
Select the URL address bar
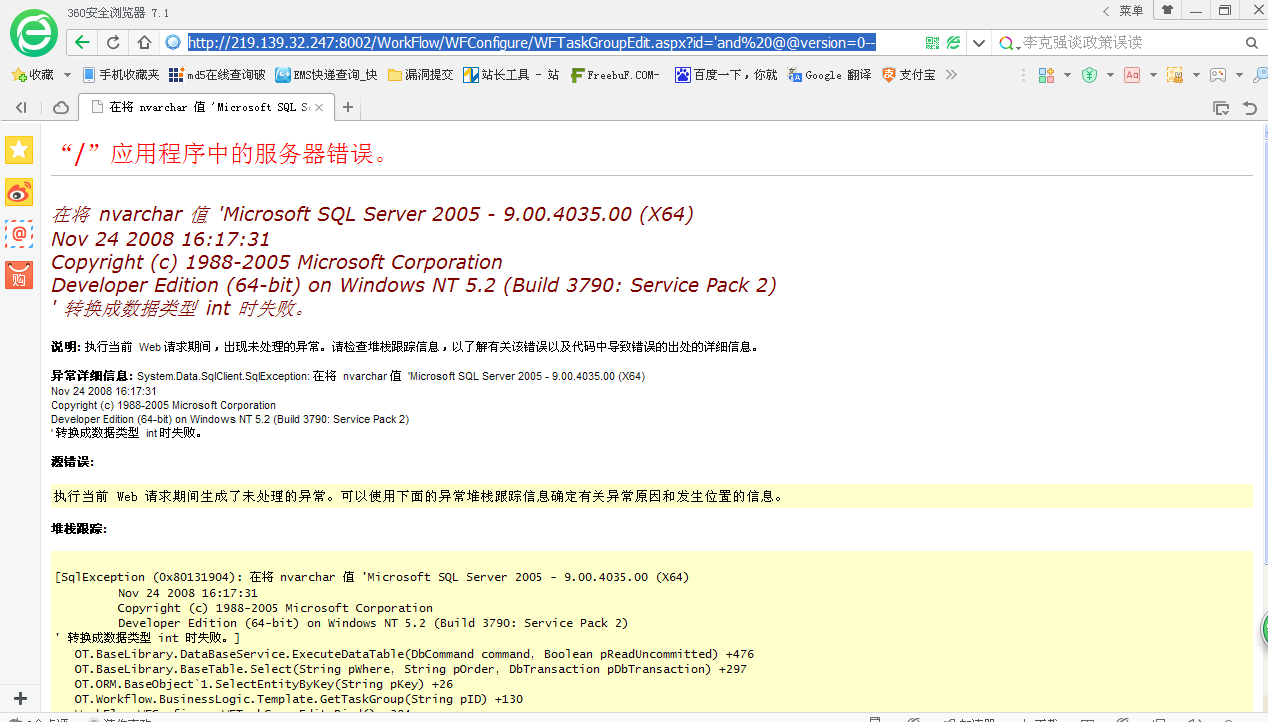click(550, 42)
